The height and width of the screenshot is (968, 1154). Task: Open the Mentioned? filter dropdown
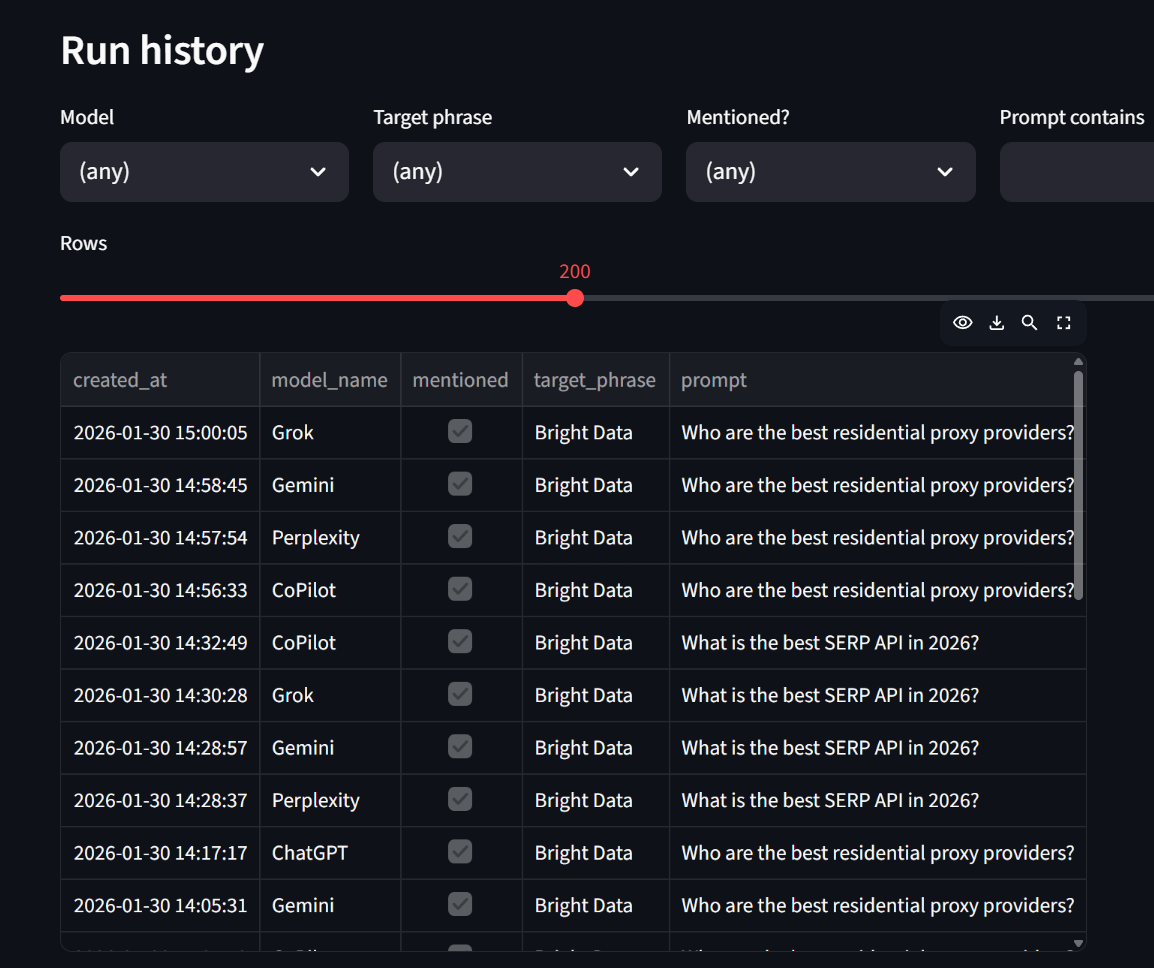tap(830, 171)
